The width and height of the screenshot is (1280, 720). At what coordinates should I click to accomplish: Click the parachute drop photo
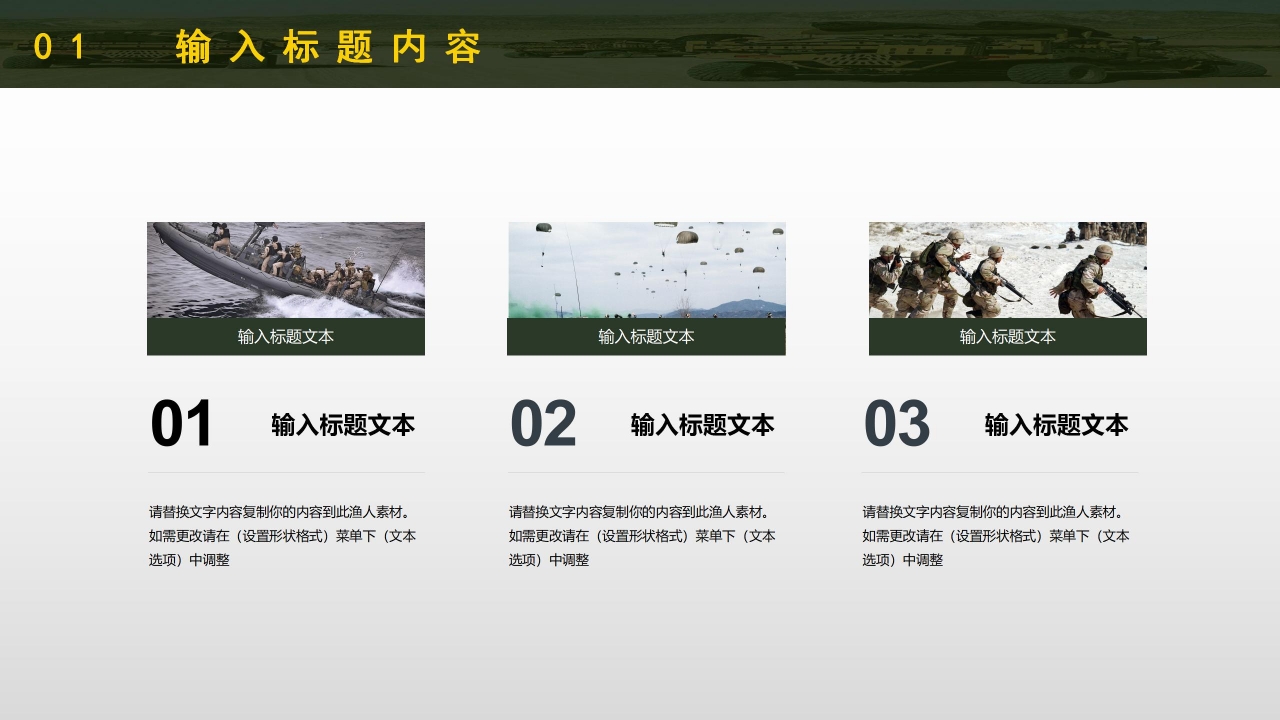646,270
